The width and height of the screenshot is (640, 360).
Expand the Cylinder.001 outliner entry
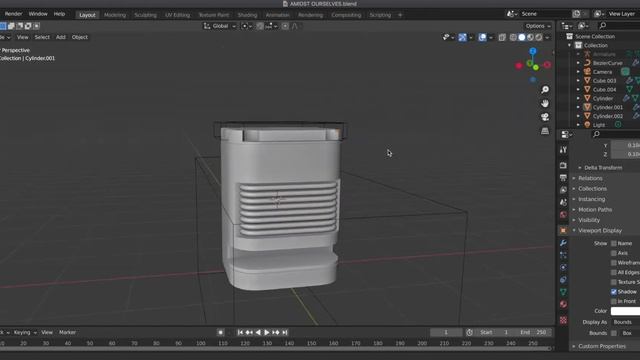click(x=578, y=107)
